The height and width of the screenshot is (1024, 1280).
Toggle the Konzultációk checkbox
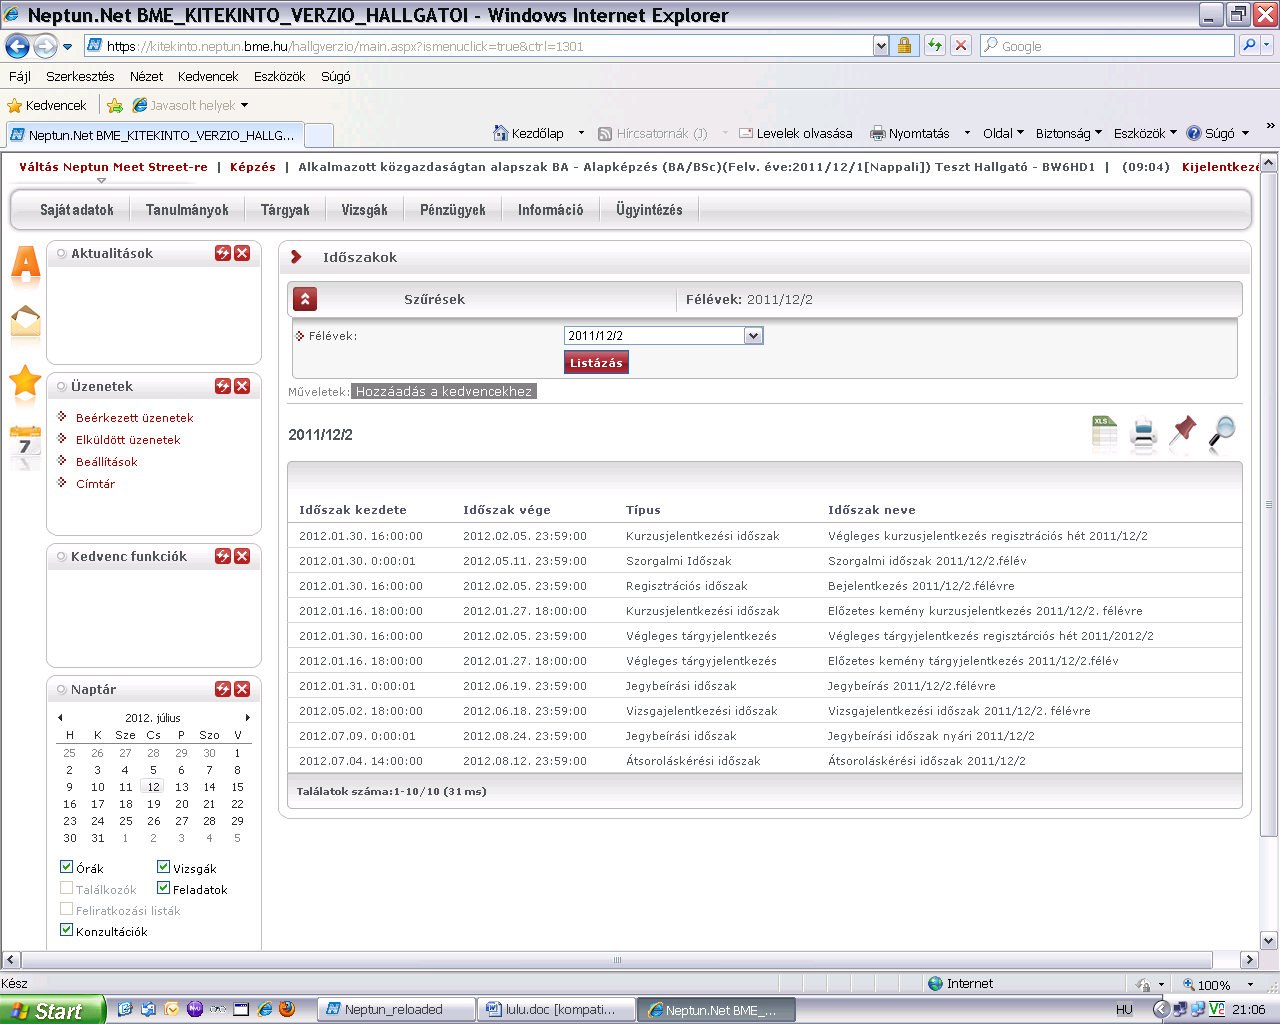67,930
